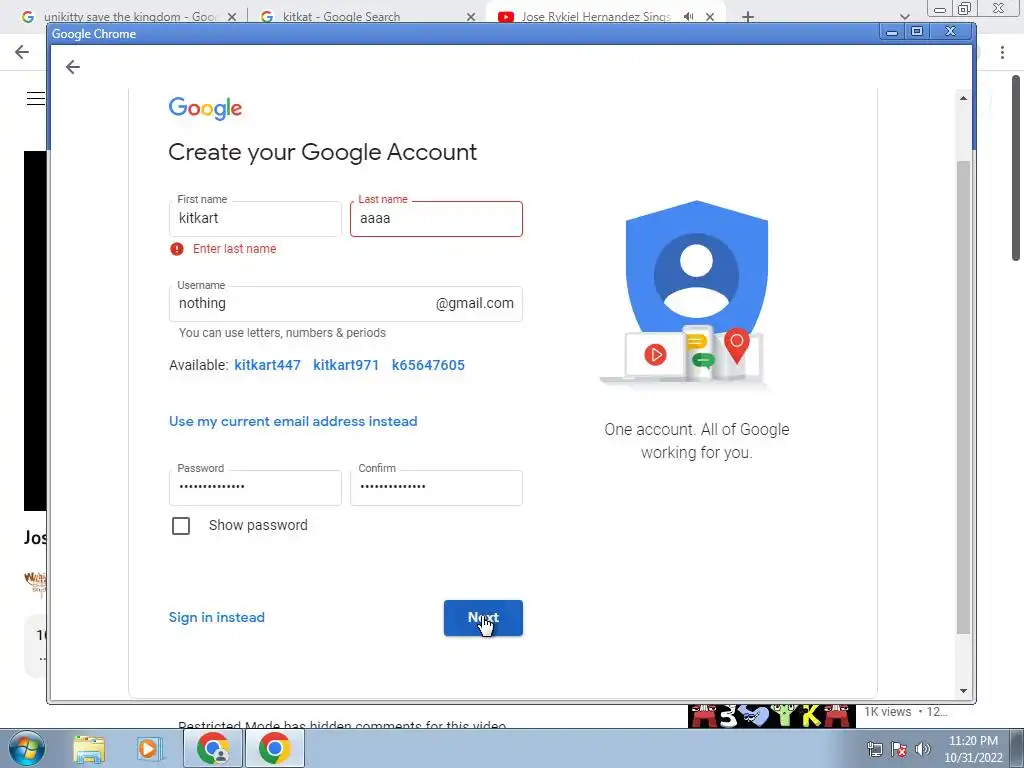Switch to first Chrome taskbar icon
The width and height of the screenshot is (1024, 768).
[x=213, y=748]
